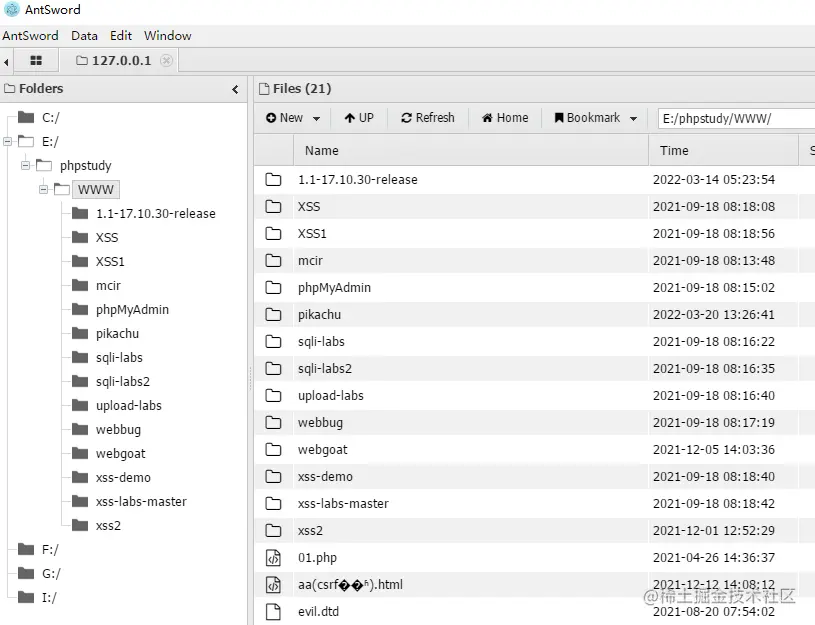Click folder icon of webgoat in file list

pos(273,450)
